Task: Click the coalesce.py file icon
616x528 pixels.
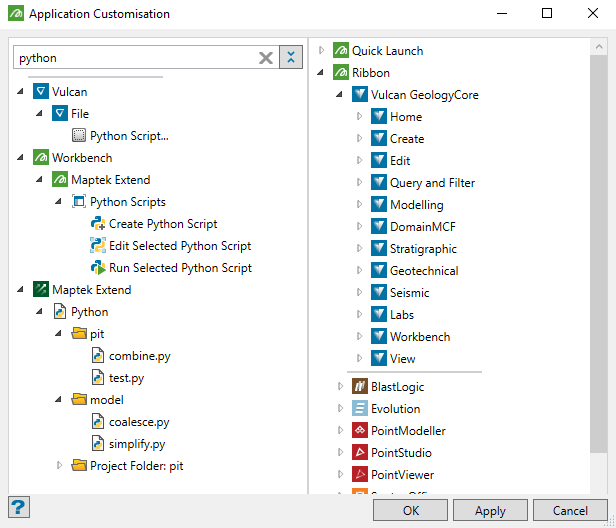Action: [98, 422]
